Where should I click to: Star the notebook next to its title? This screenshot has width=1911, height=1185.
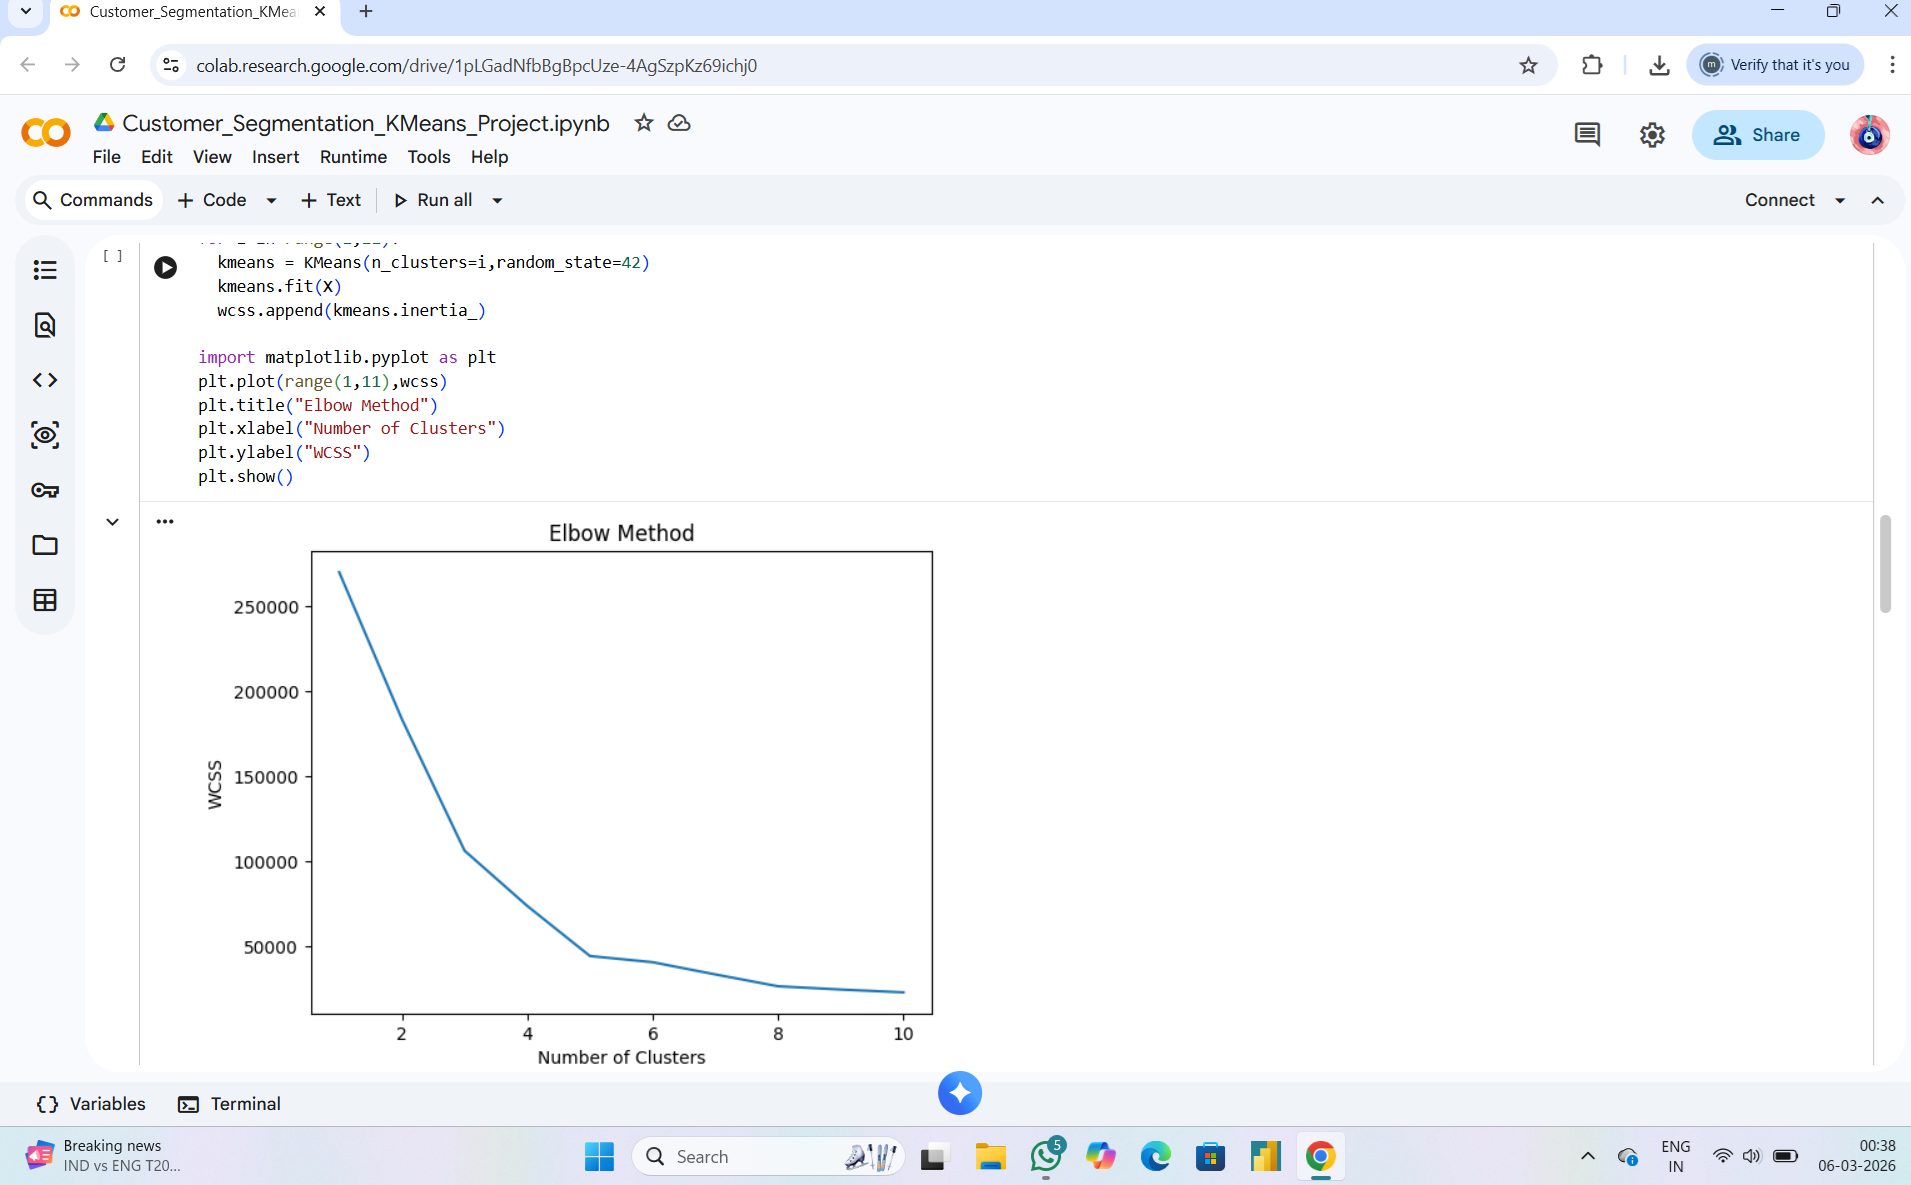[x=644, y=123]
